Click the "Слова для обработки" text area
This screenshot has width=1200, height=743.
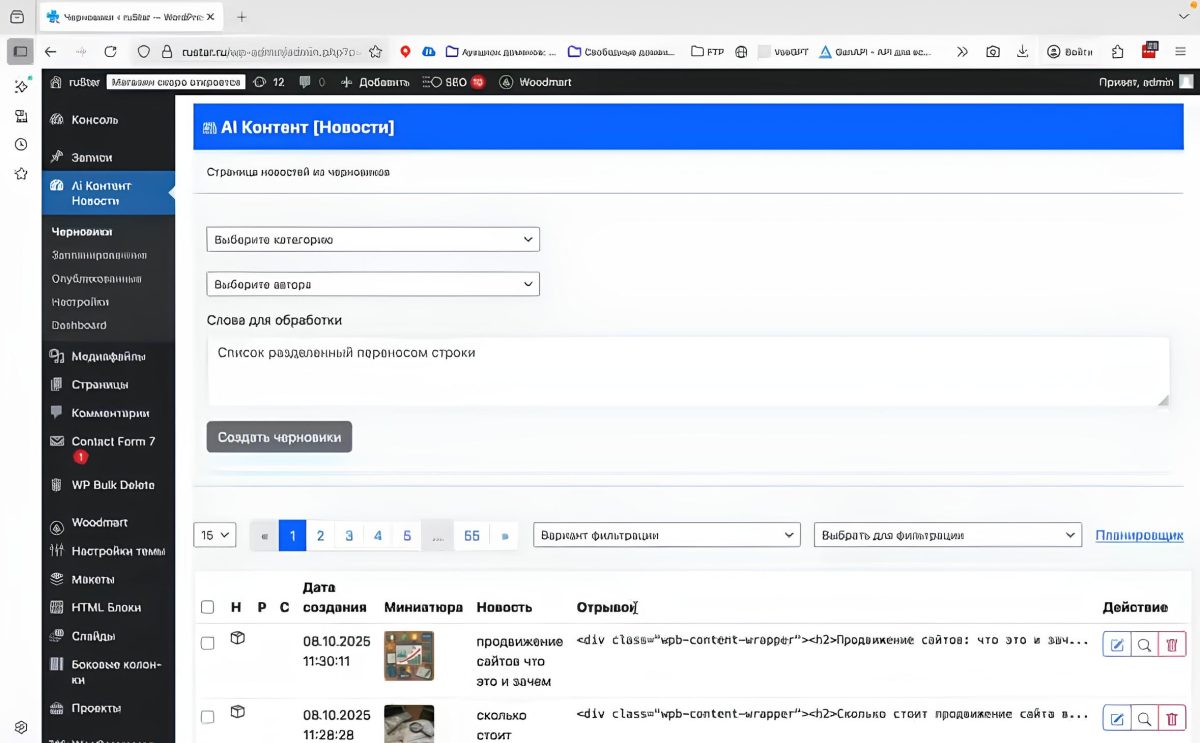687,371
